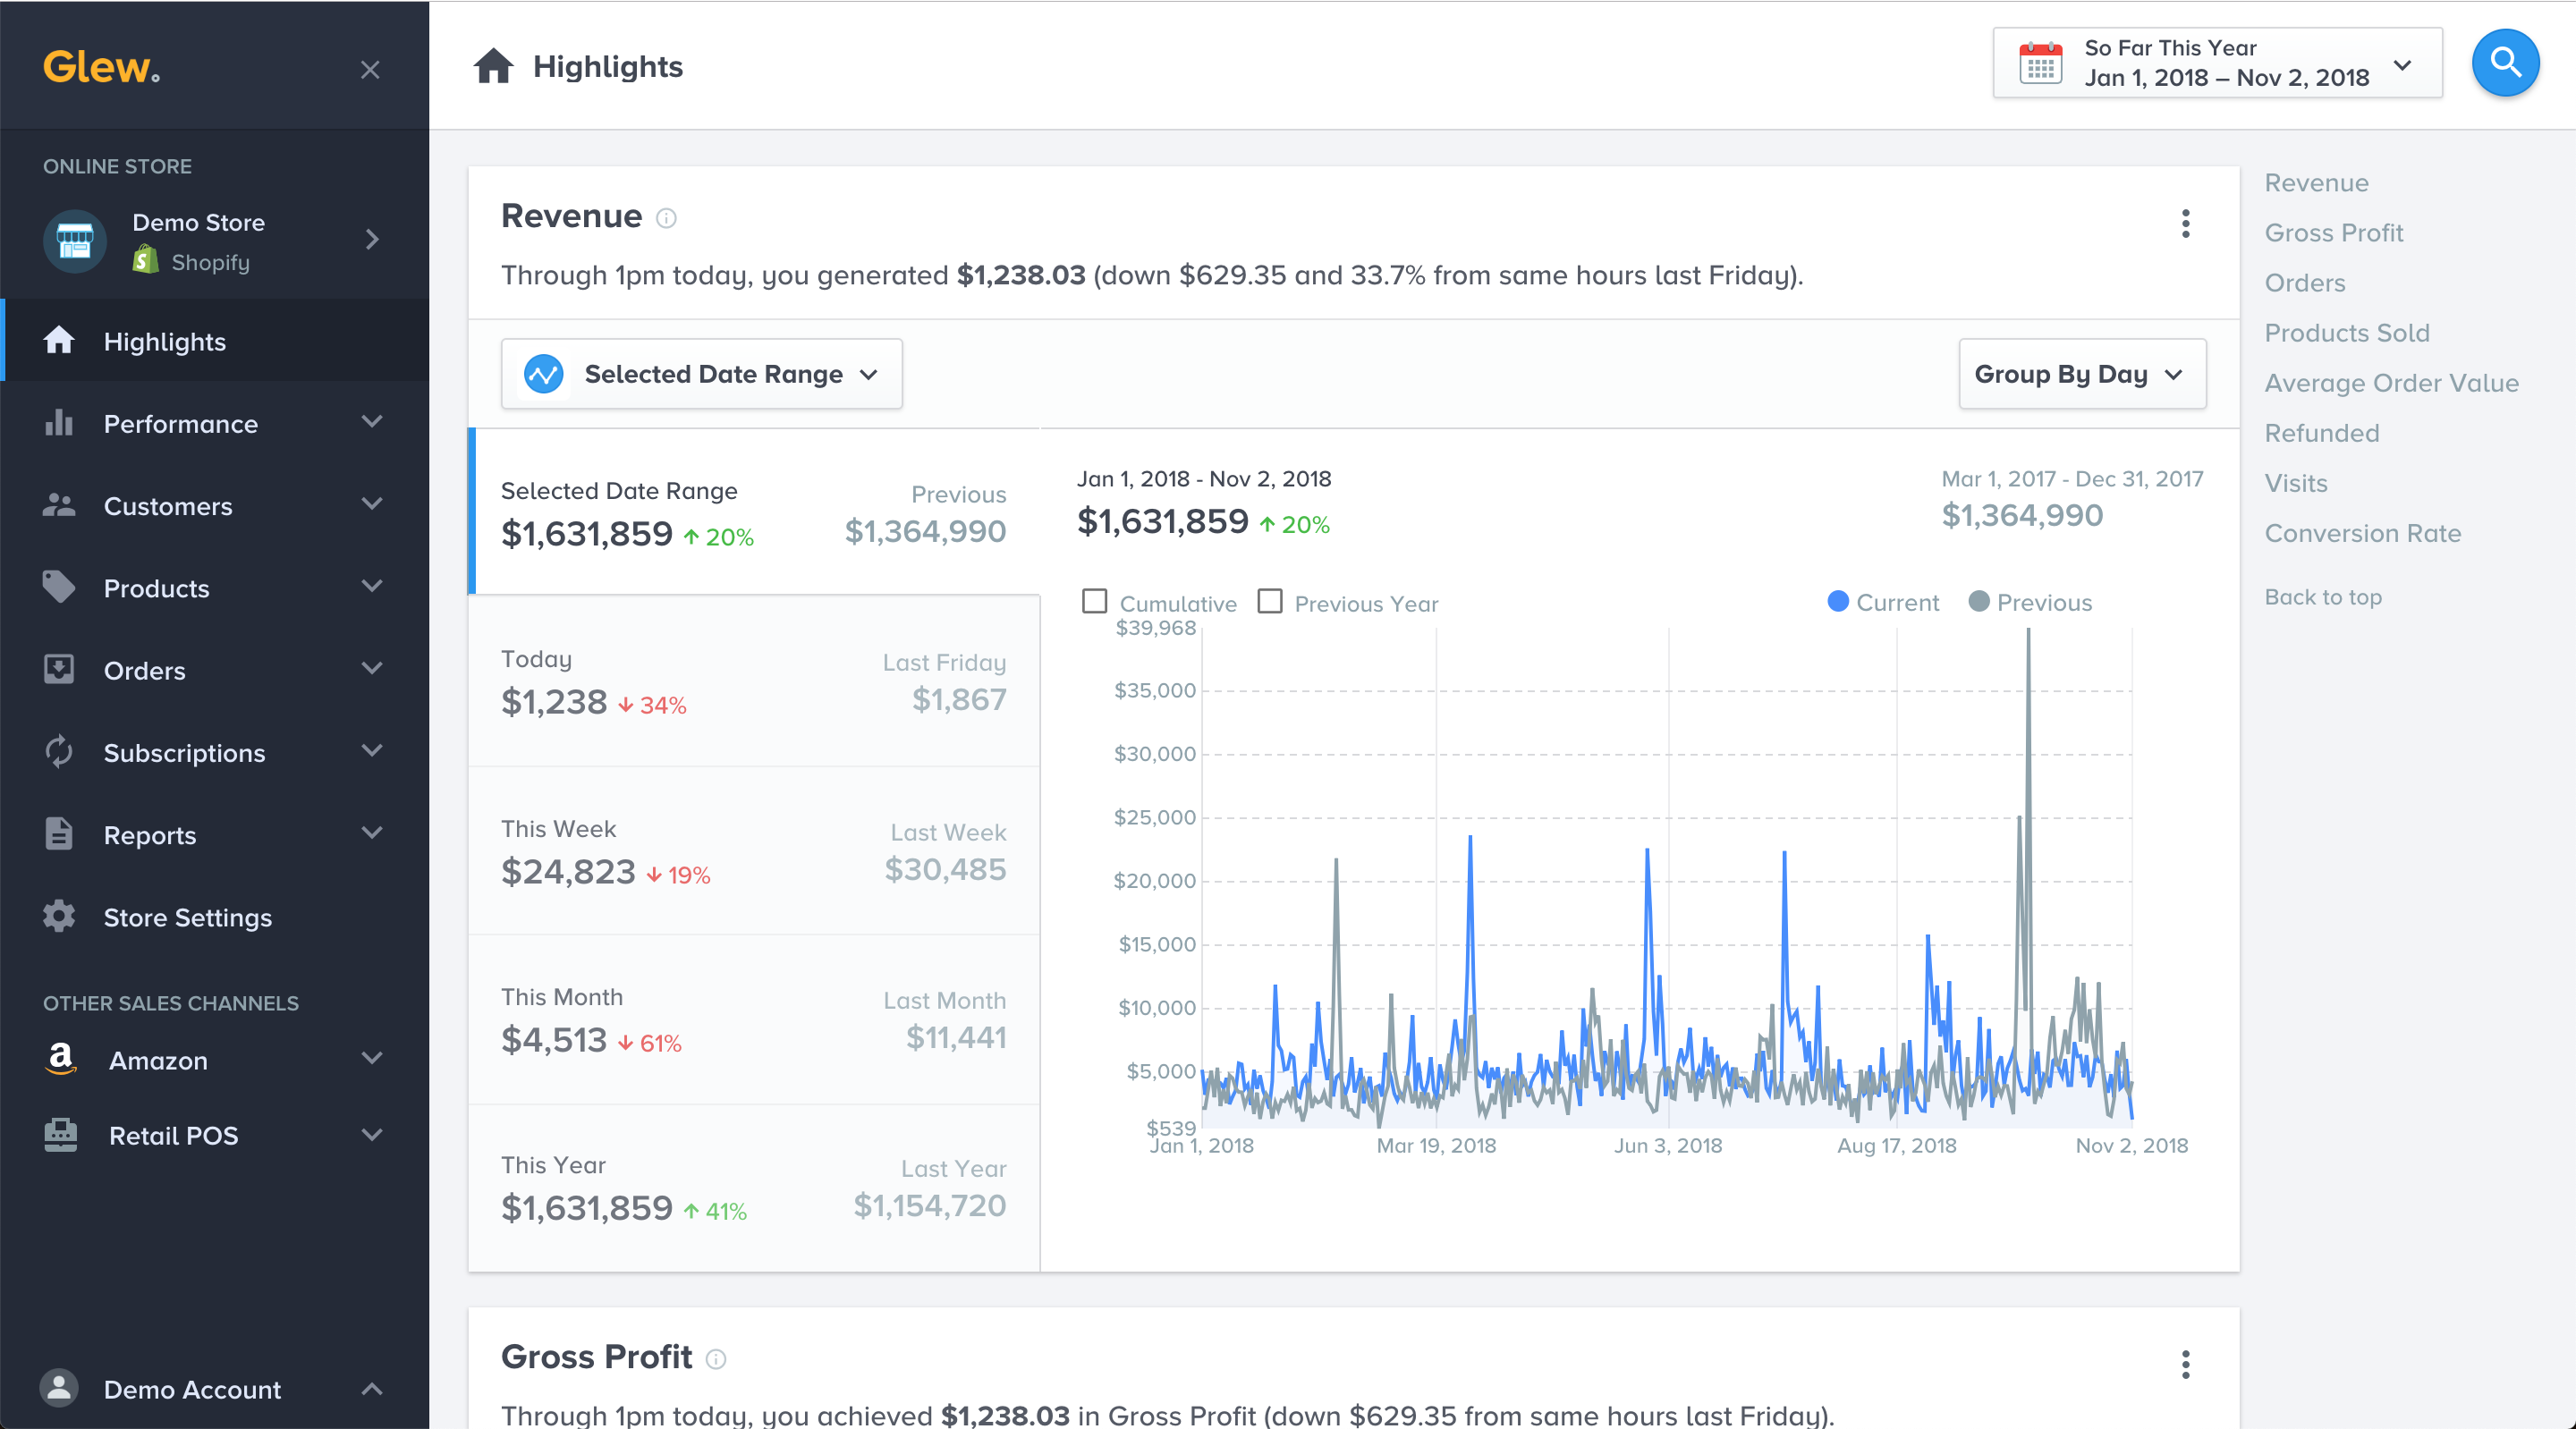
Task: Click the Highlights home icon in sidebar
Action: (x=59, y=341)
